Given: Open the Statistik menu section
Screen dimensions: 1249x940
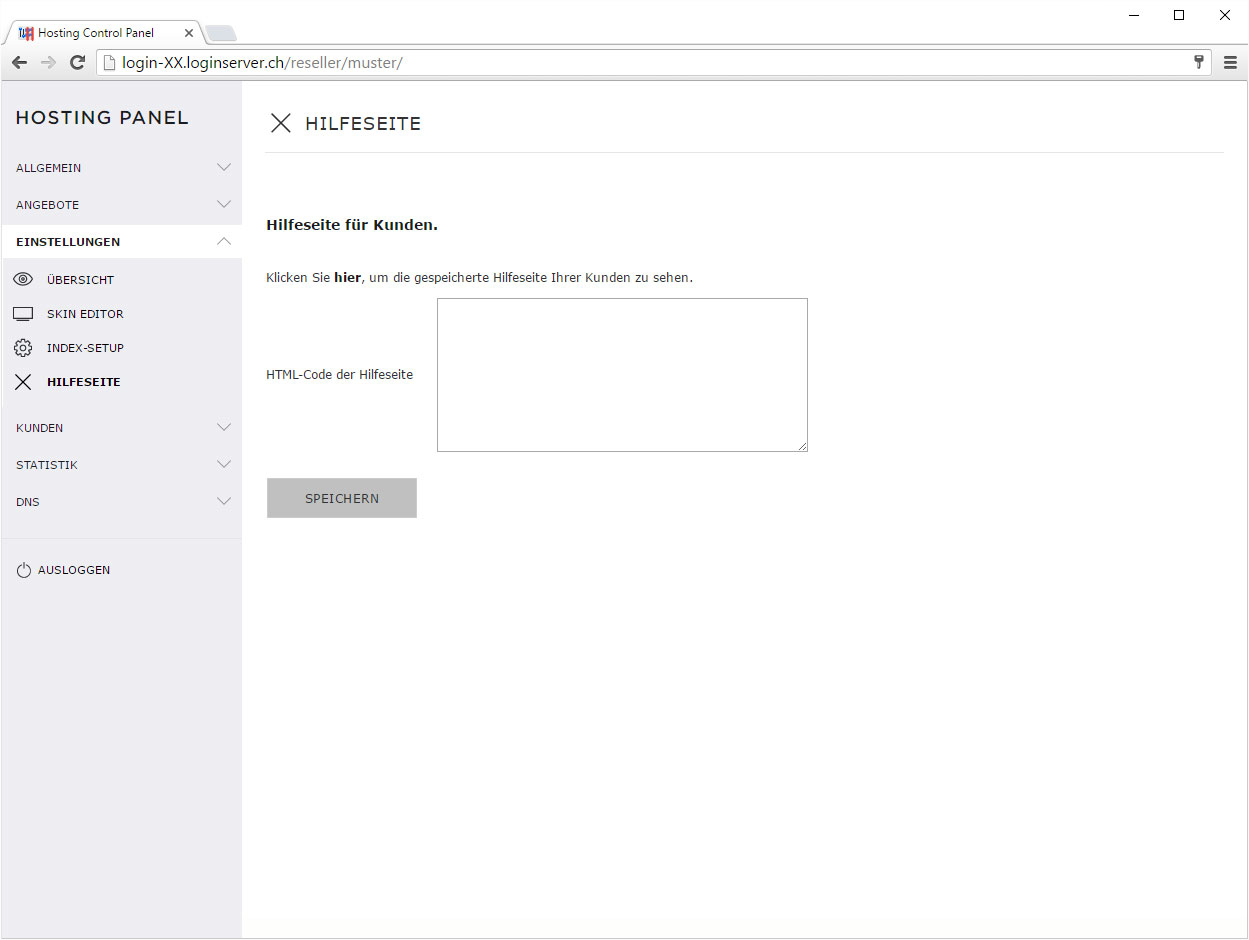Looking at the screenshot, I should 47,465.
